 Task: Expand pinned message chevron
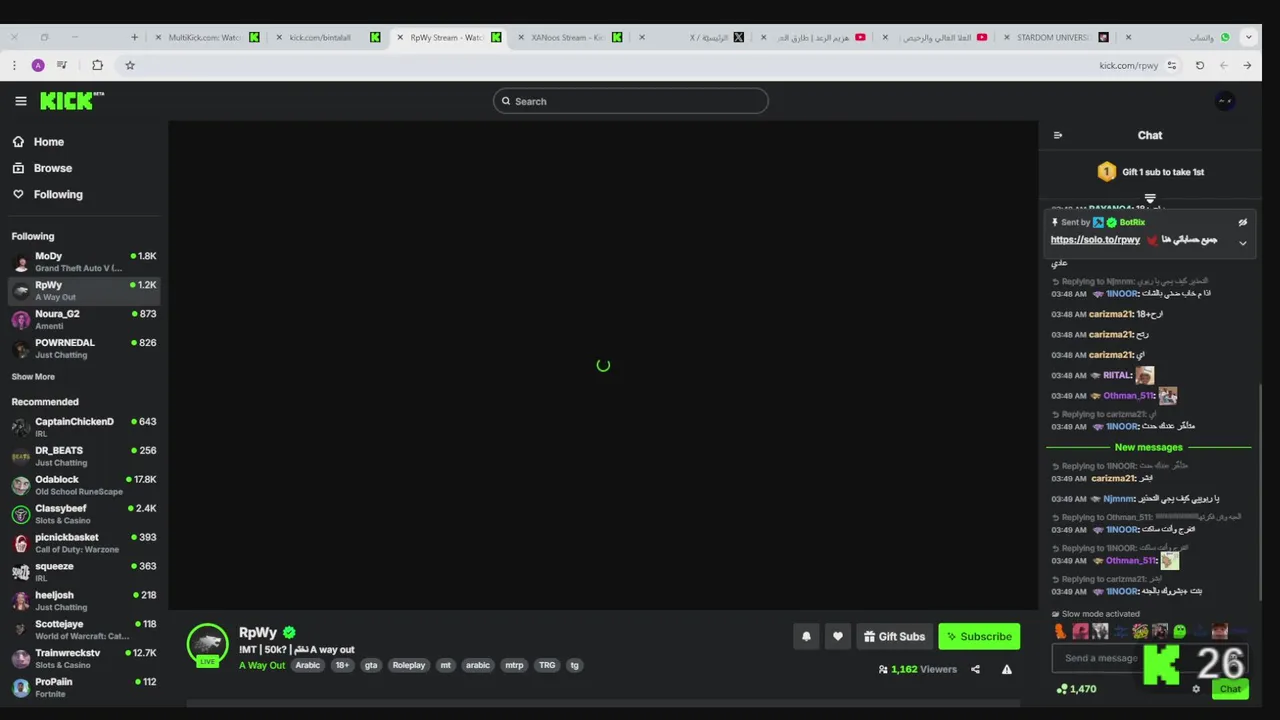[1243, 243]
